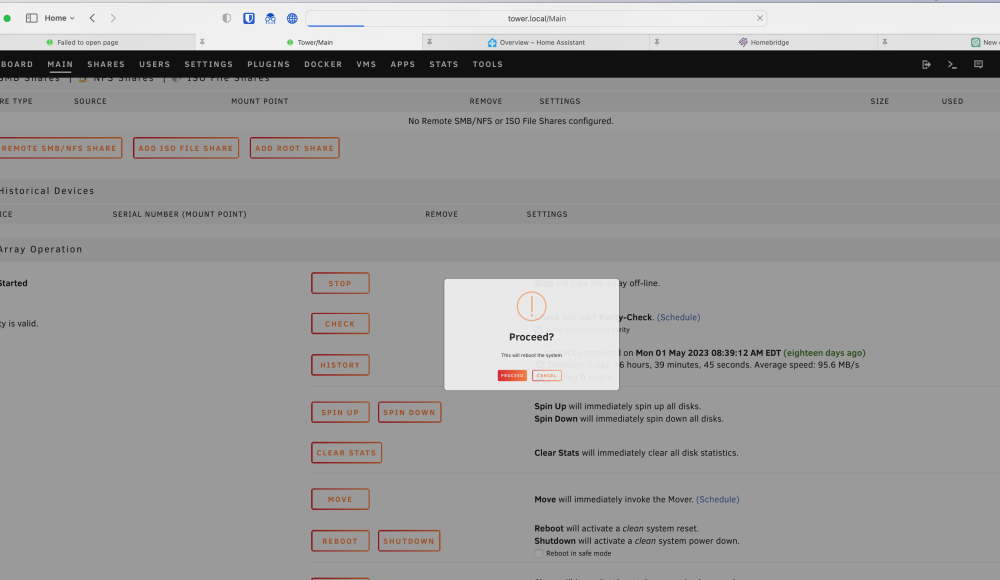Click the 'eighteen days ago' text
Screen dimensions: 1000x580
click(824, 353)
